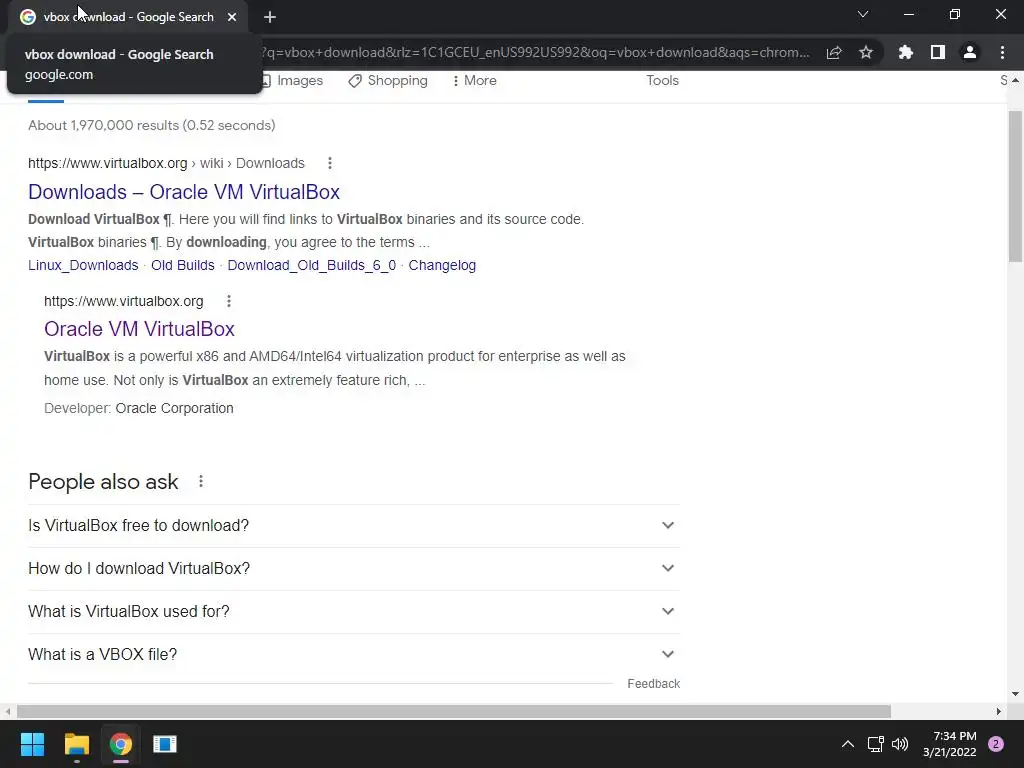
Task: Open the Windows Start menu
Action: [x=32, y=744]
